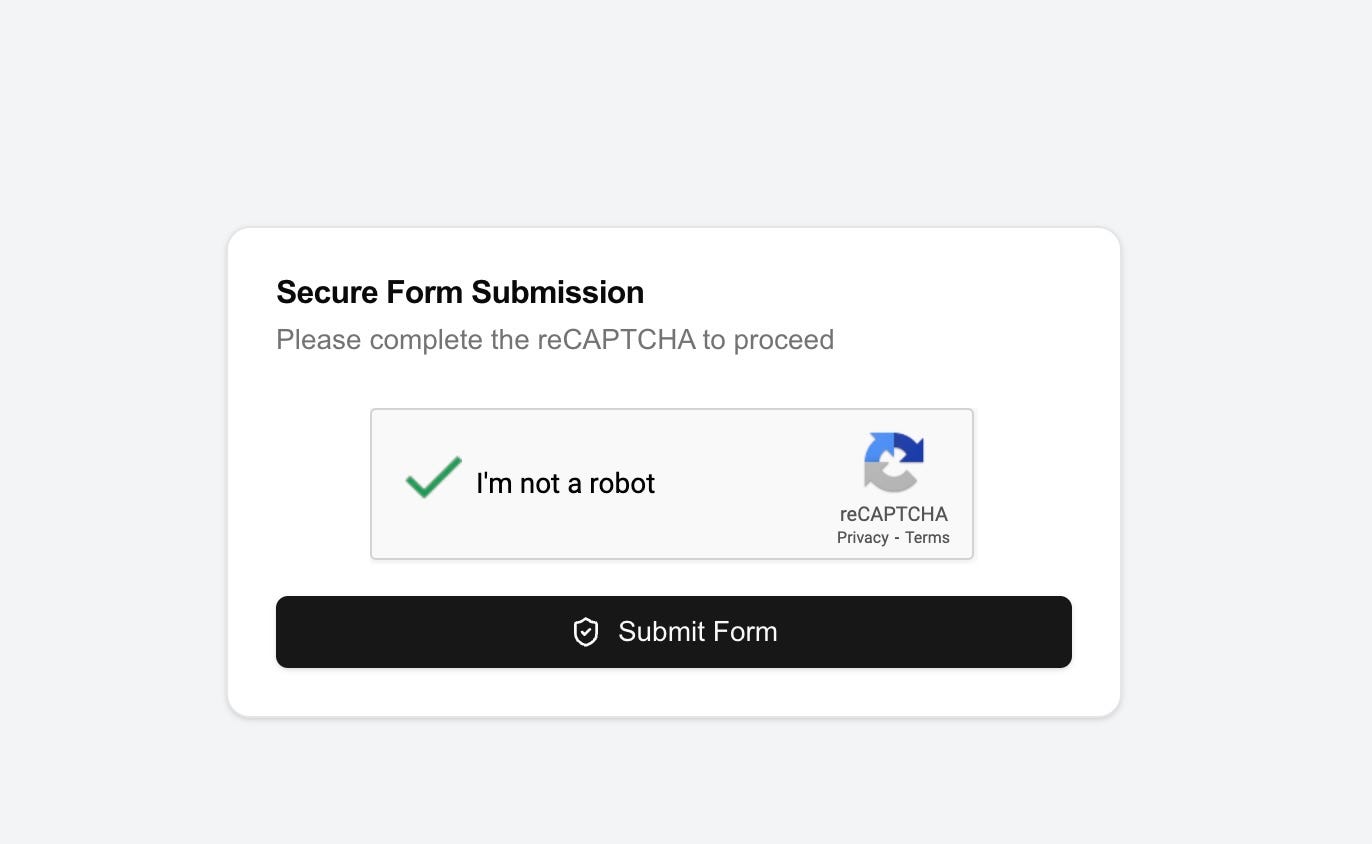
Task: Click the word "robot" in the captcha label
Action: pyautogui.click(x=622, y=484)
